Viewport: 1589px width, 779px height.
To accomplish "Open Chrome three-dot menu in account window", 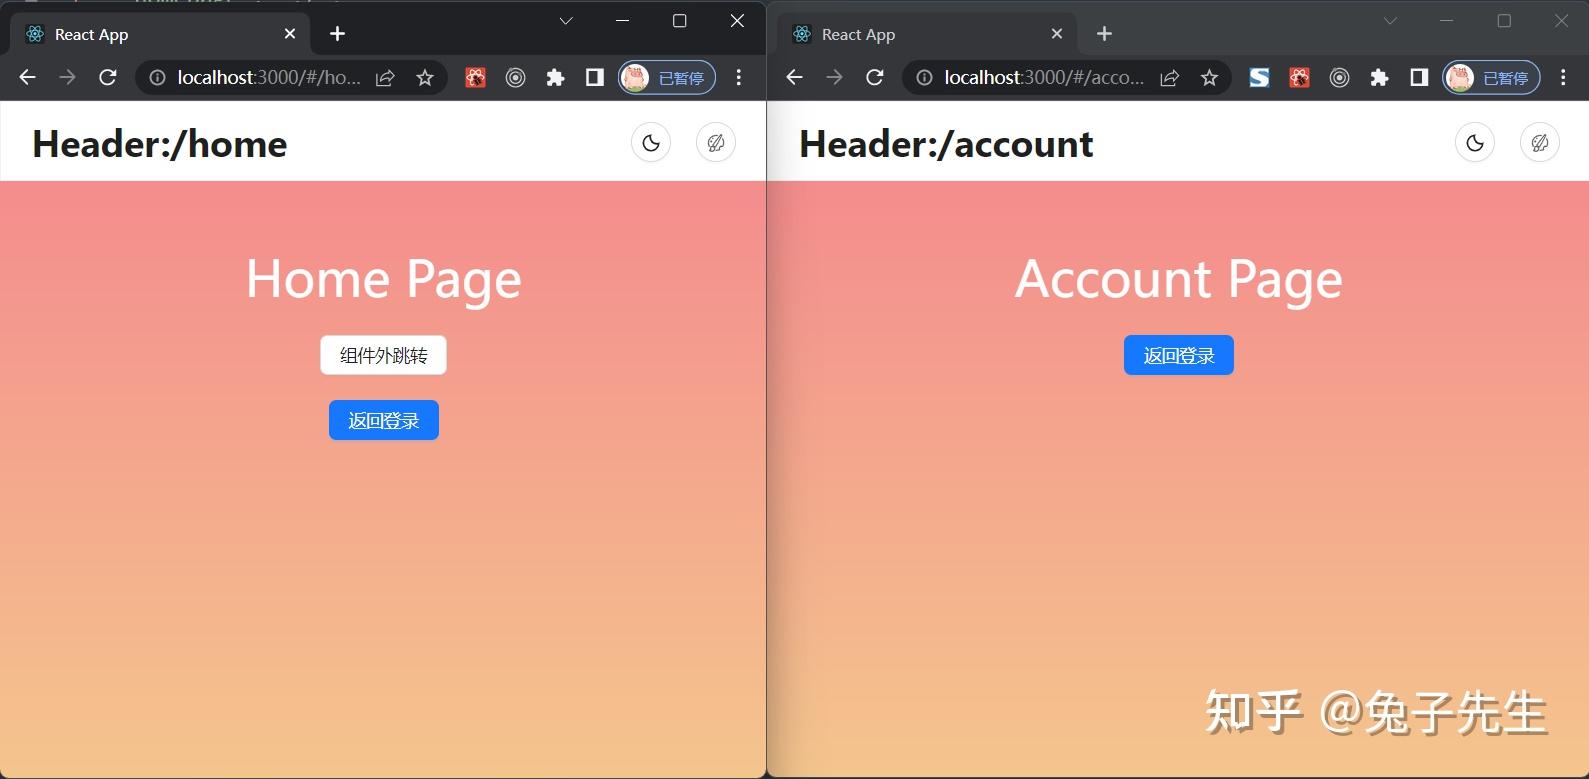I will tap(1563, 78).
